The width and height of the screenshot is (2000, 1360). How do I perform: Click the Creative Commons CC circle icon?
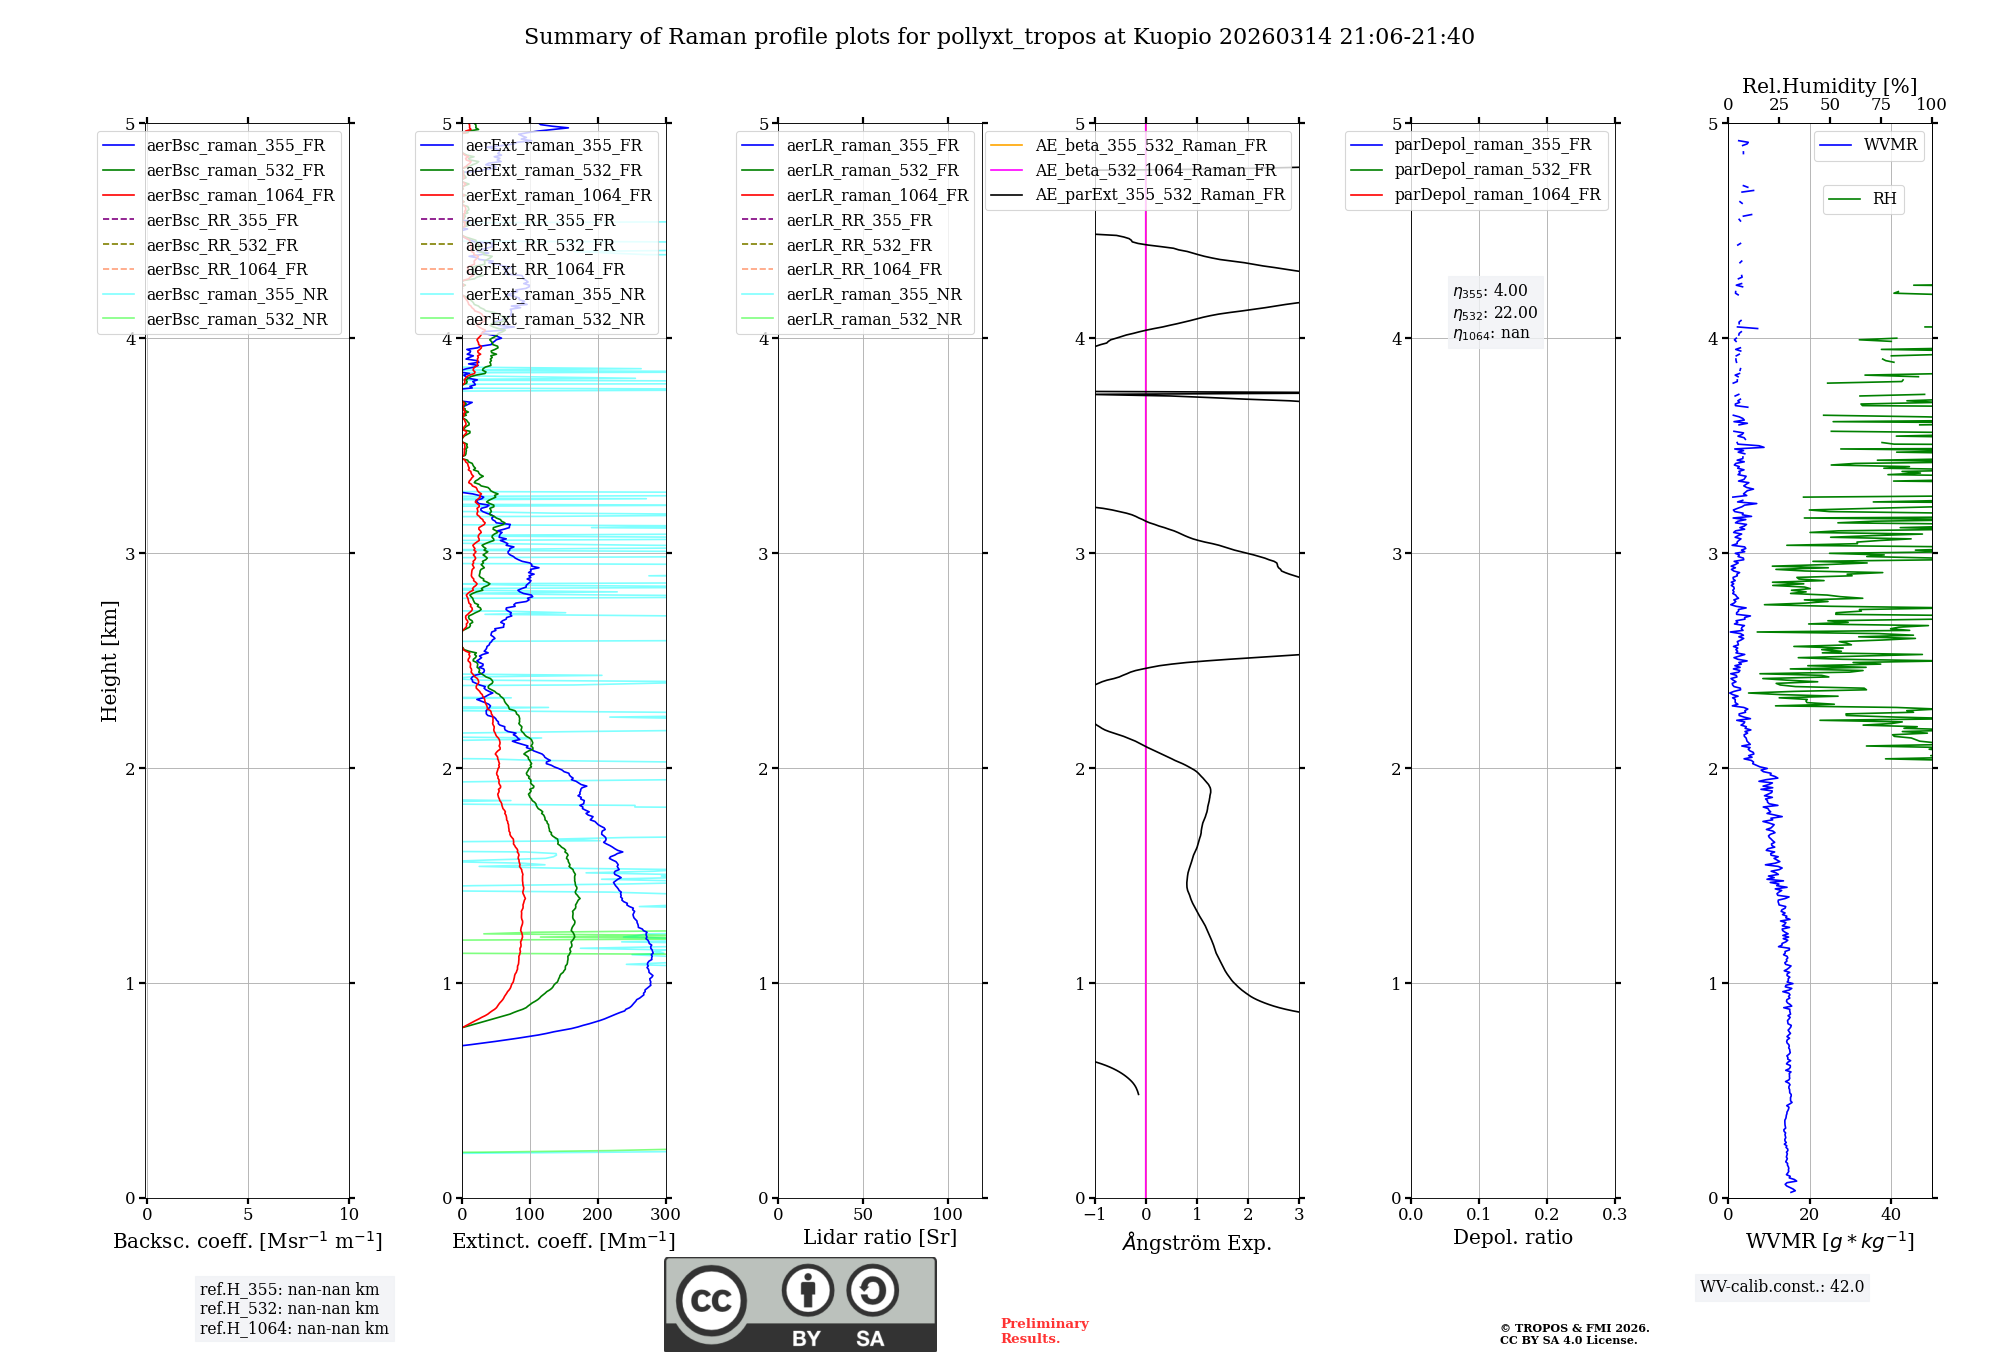click(x=711, y=1301)
